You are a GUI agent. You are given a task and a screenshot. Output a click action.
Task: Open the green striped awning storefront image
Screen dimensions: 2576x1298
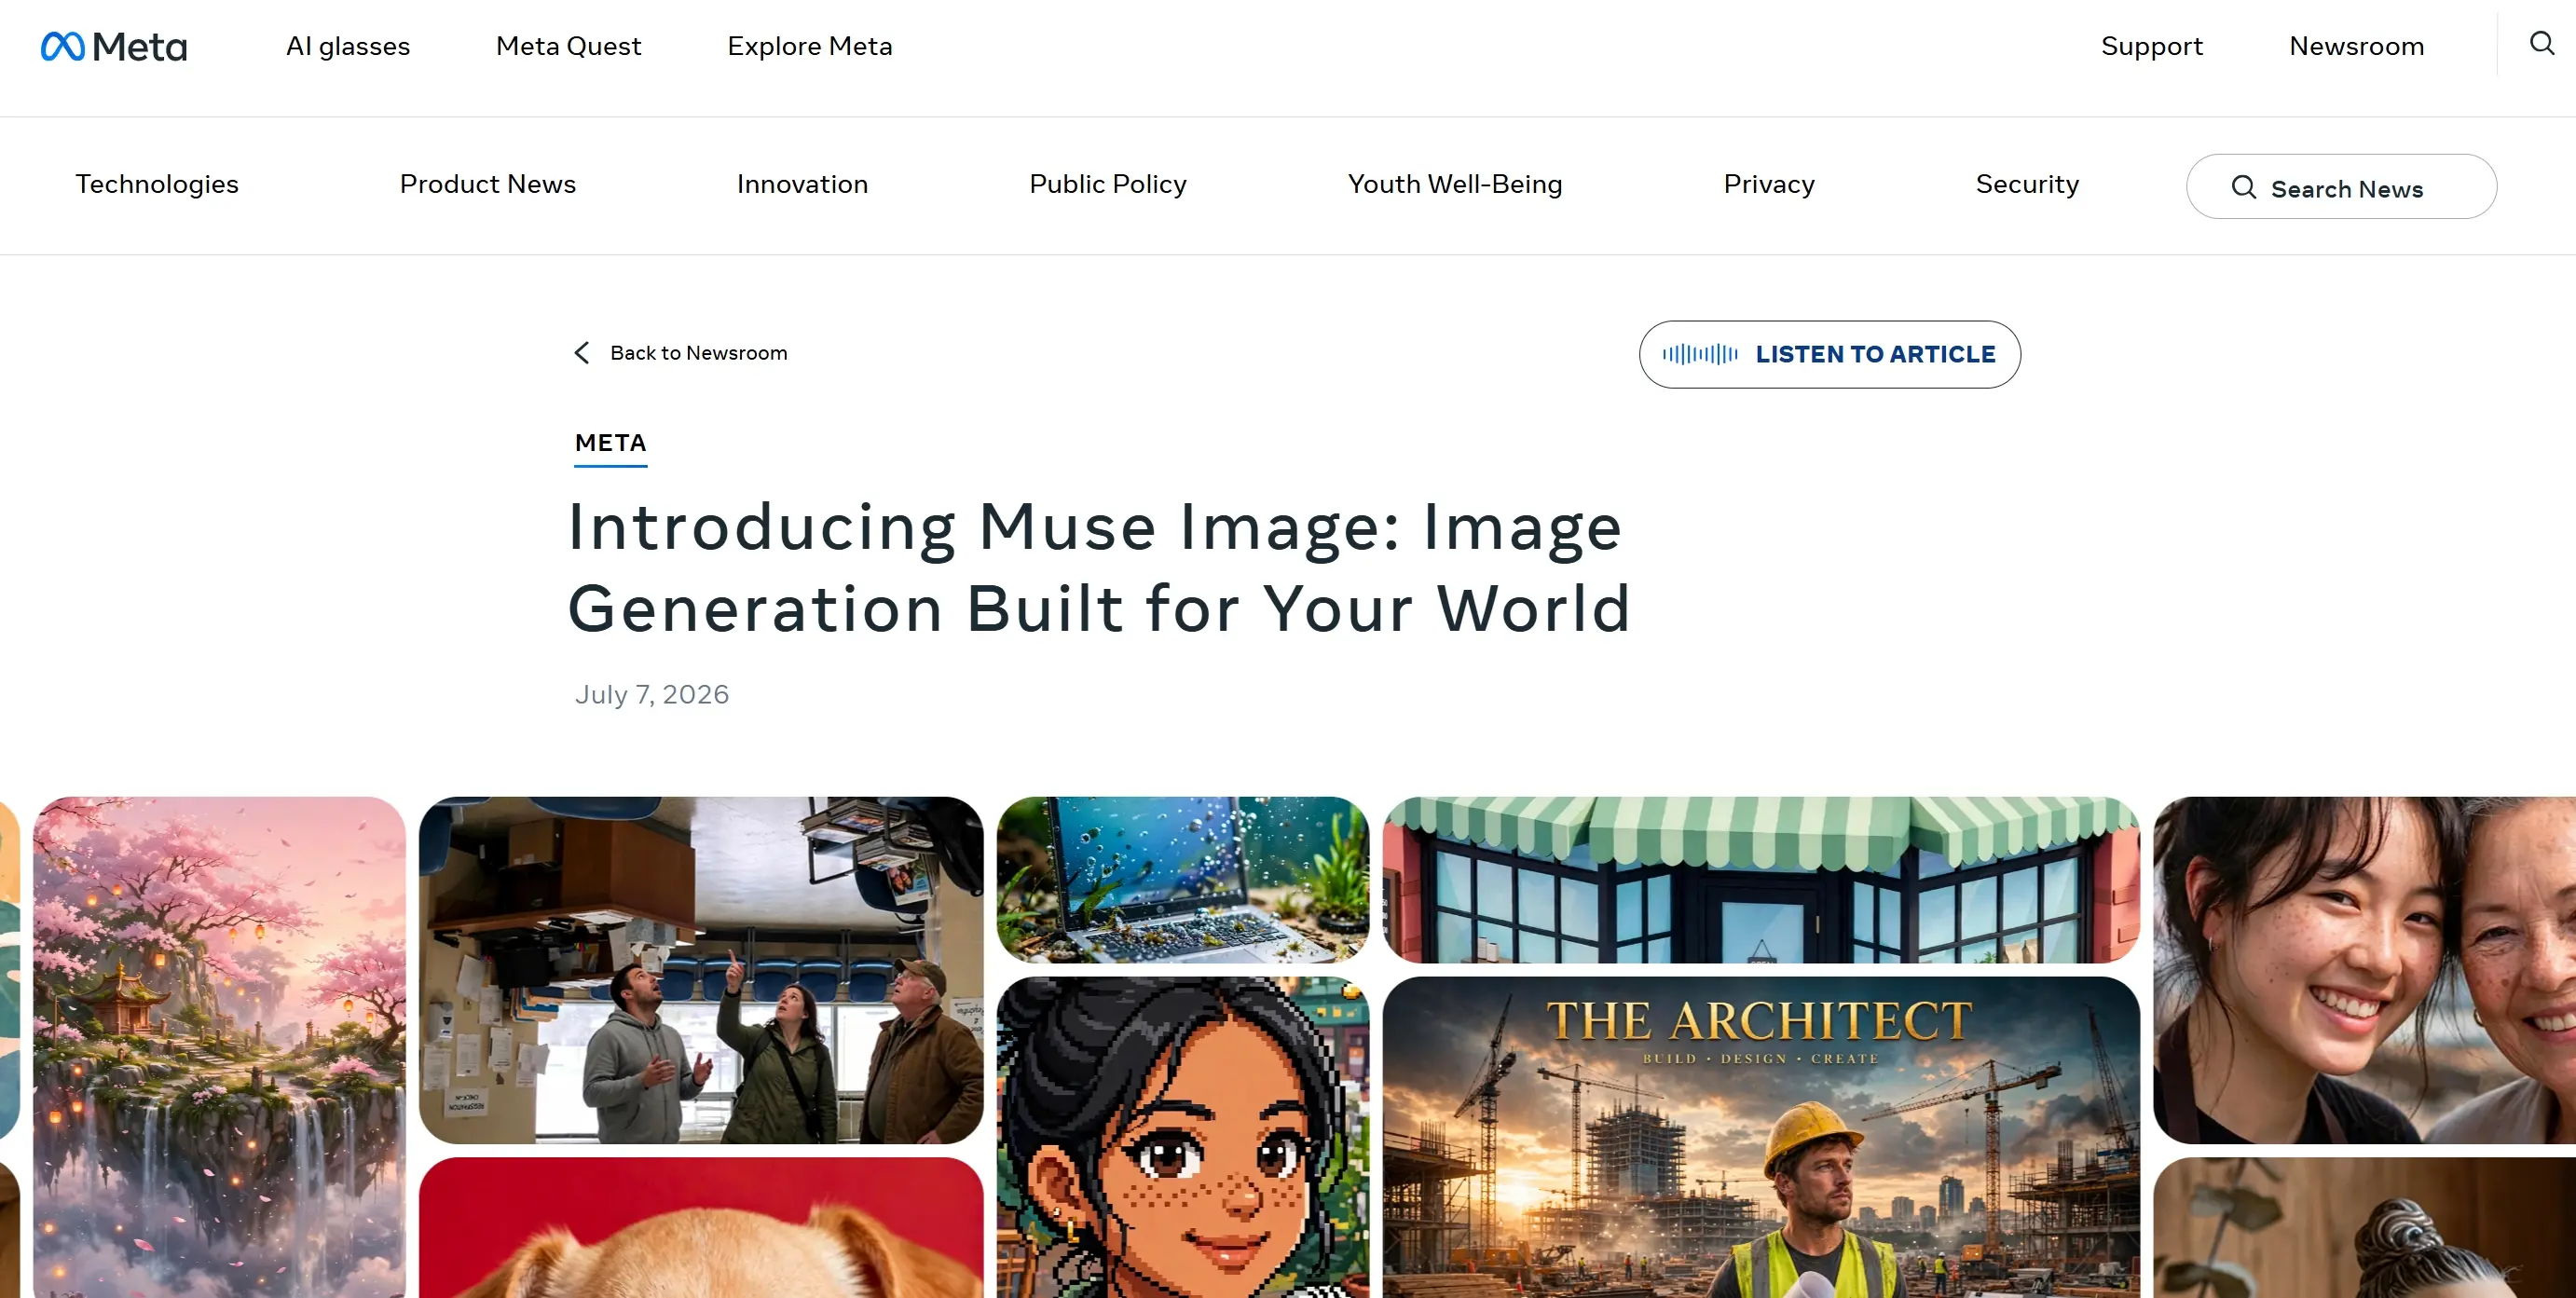[x=1760, y=880]
